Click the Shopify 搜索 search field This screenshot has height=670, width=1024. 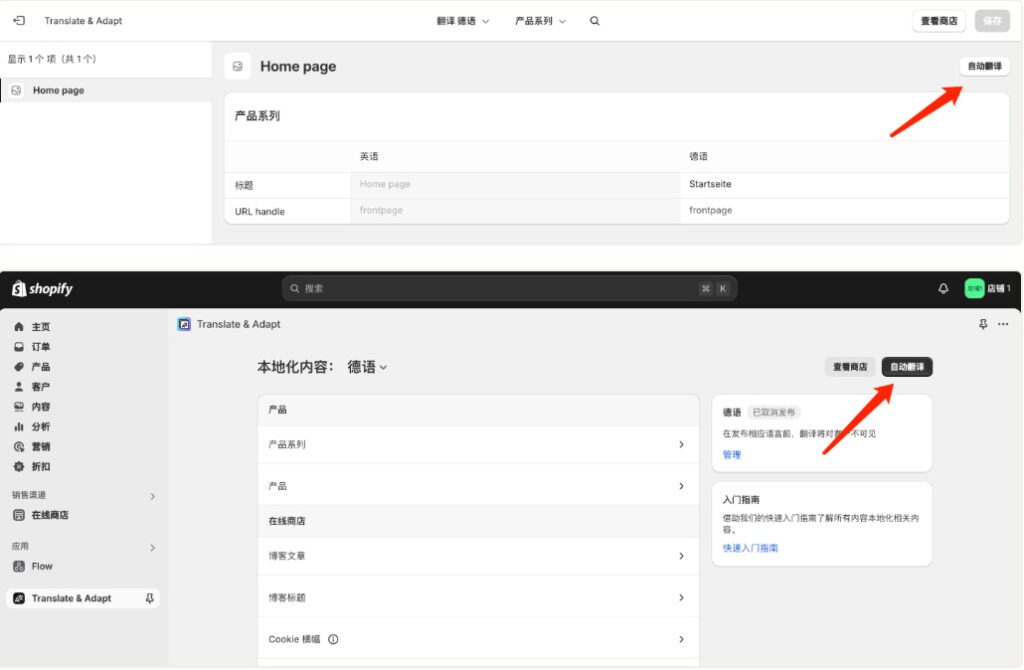click(x=500, y=288)
